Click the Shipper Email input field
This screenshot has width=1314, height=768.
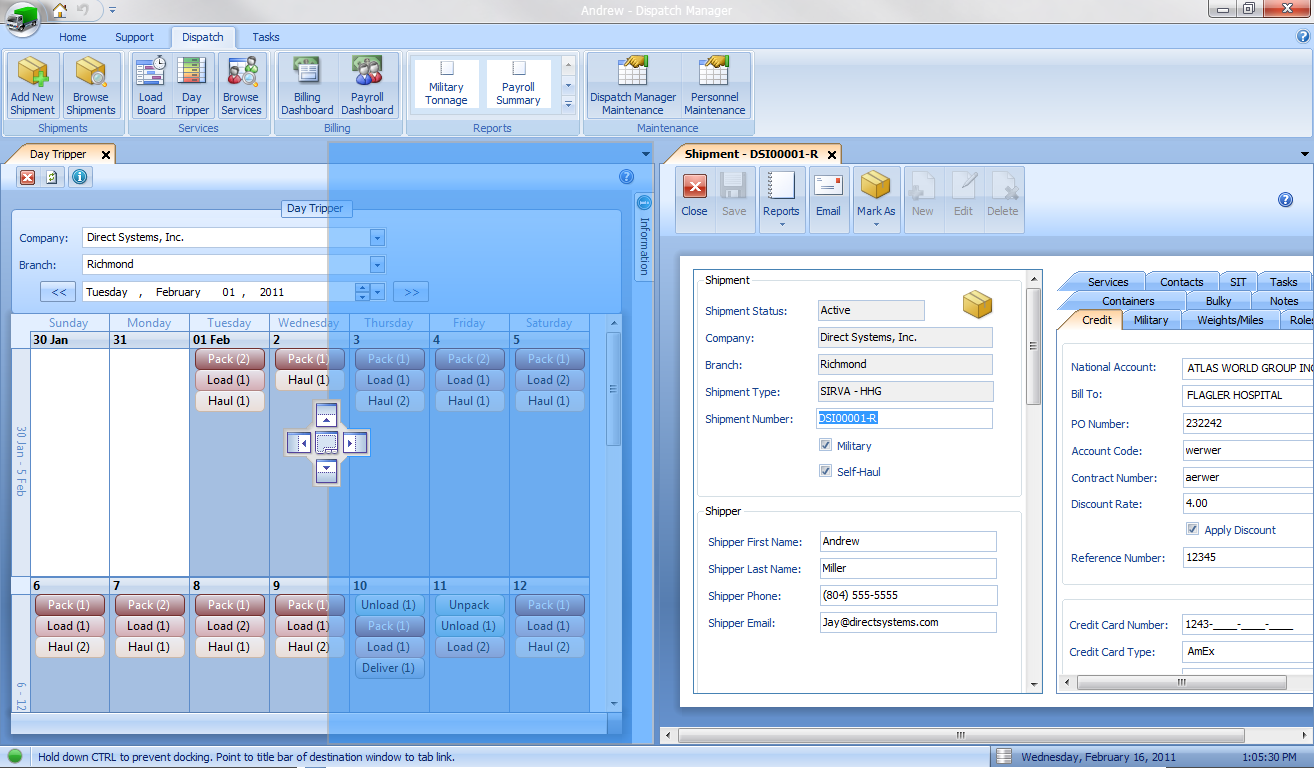tap(907, 622)
